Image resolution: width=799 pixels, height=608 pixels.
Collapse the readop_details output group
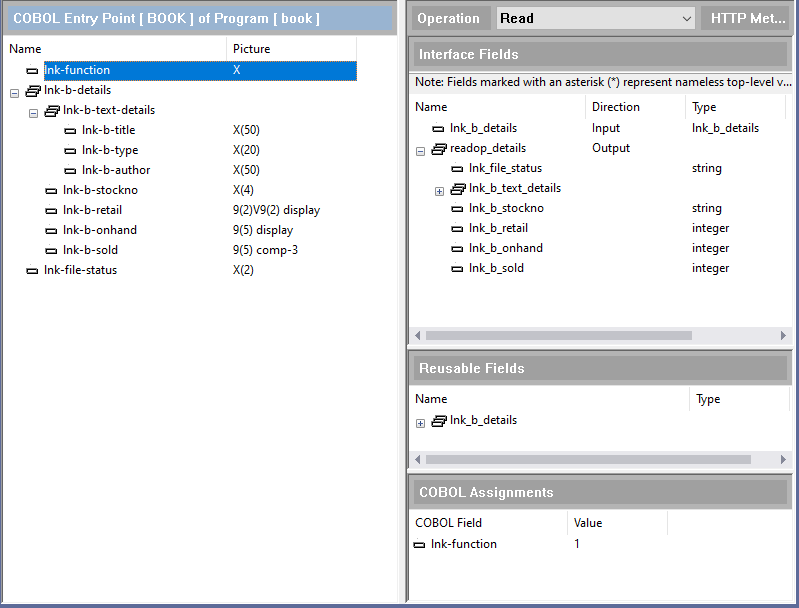[420, 150]
